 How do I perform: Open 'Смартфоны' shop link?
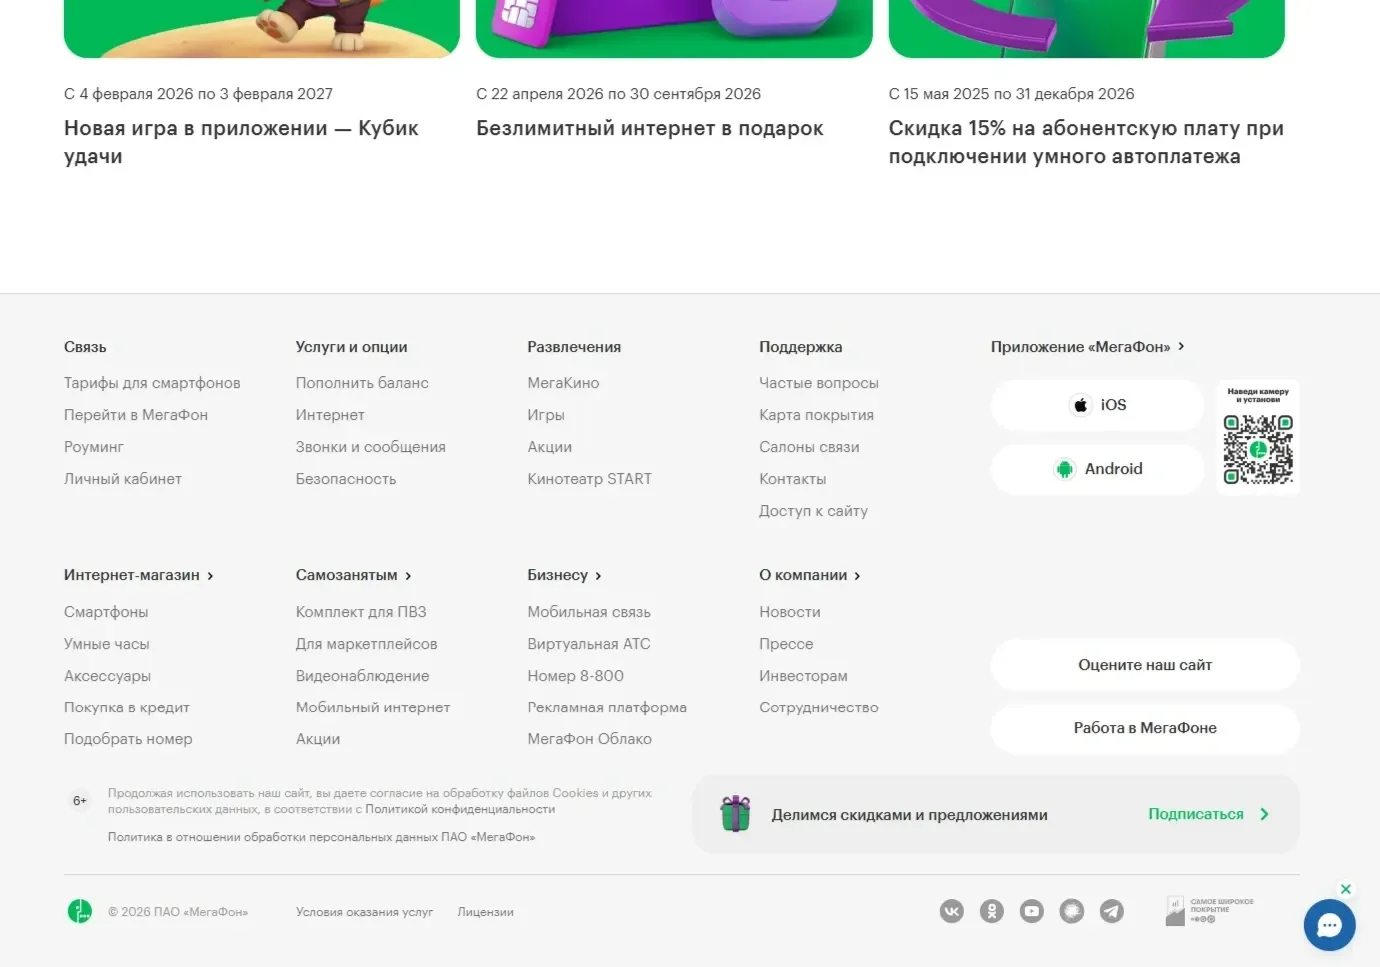click(106, 612)
